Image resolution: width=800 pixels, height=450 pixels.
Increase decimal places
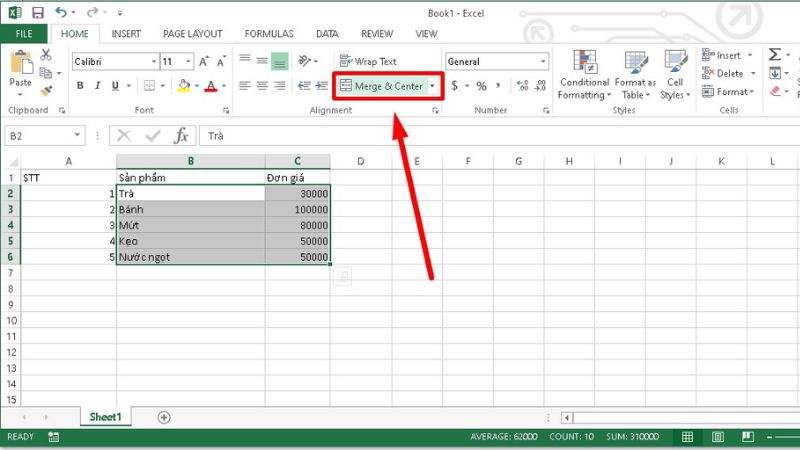[x=522, y=86]
